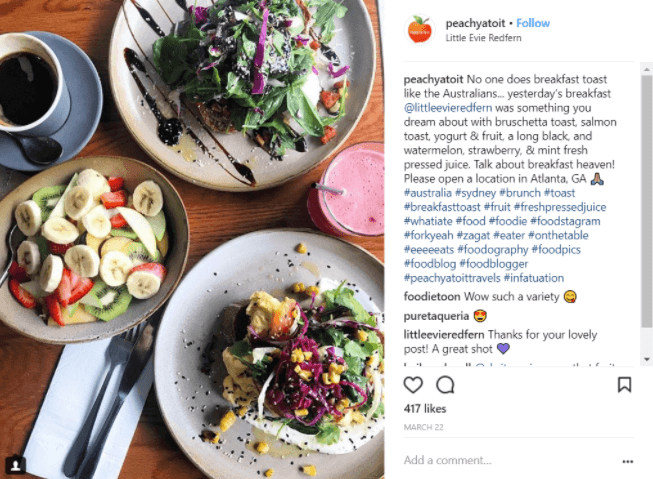Image resolution: width=653 pixels, height=479 pixels.
Task: View the 417 likes list
Action: pos(425,409)
